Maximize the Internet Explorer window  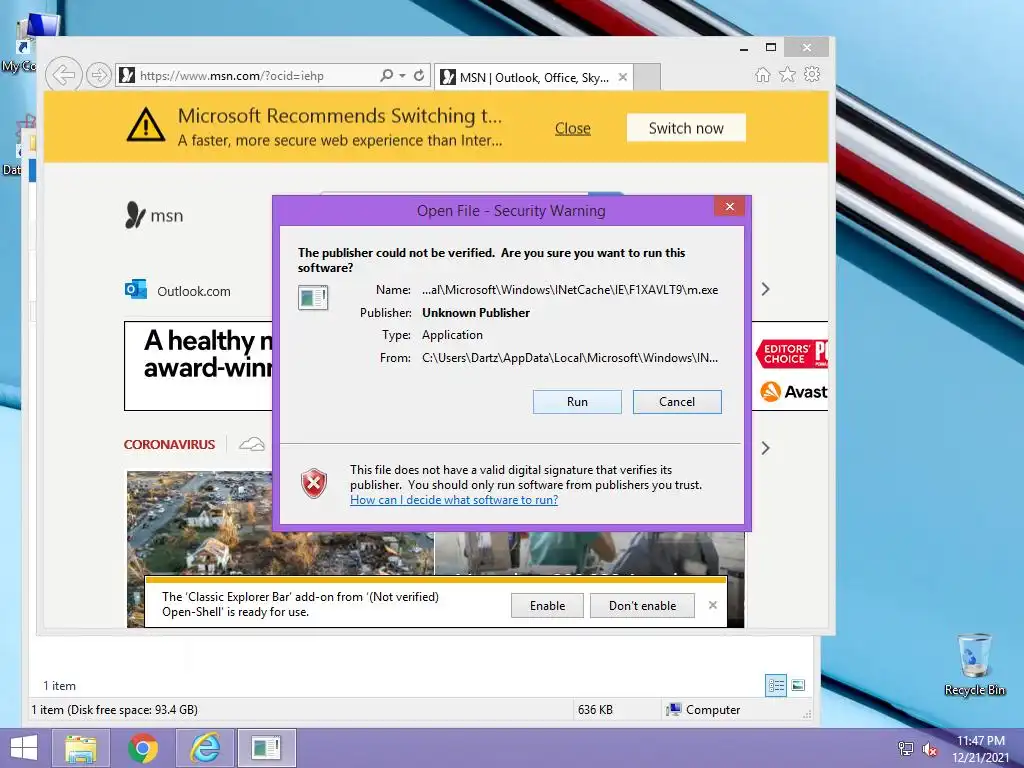(x=771, y=48)
